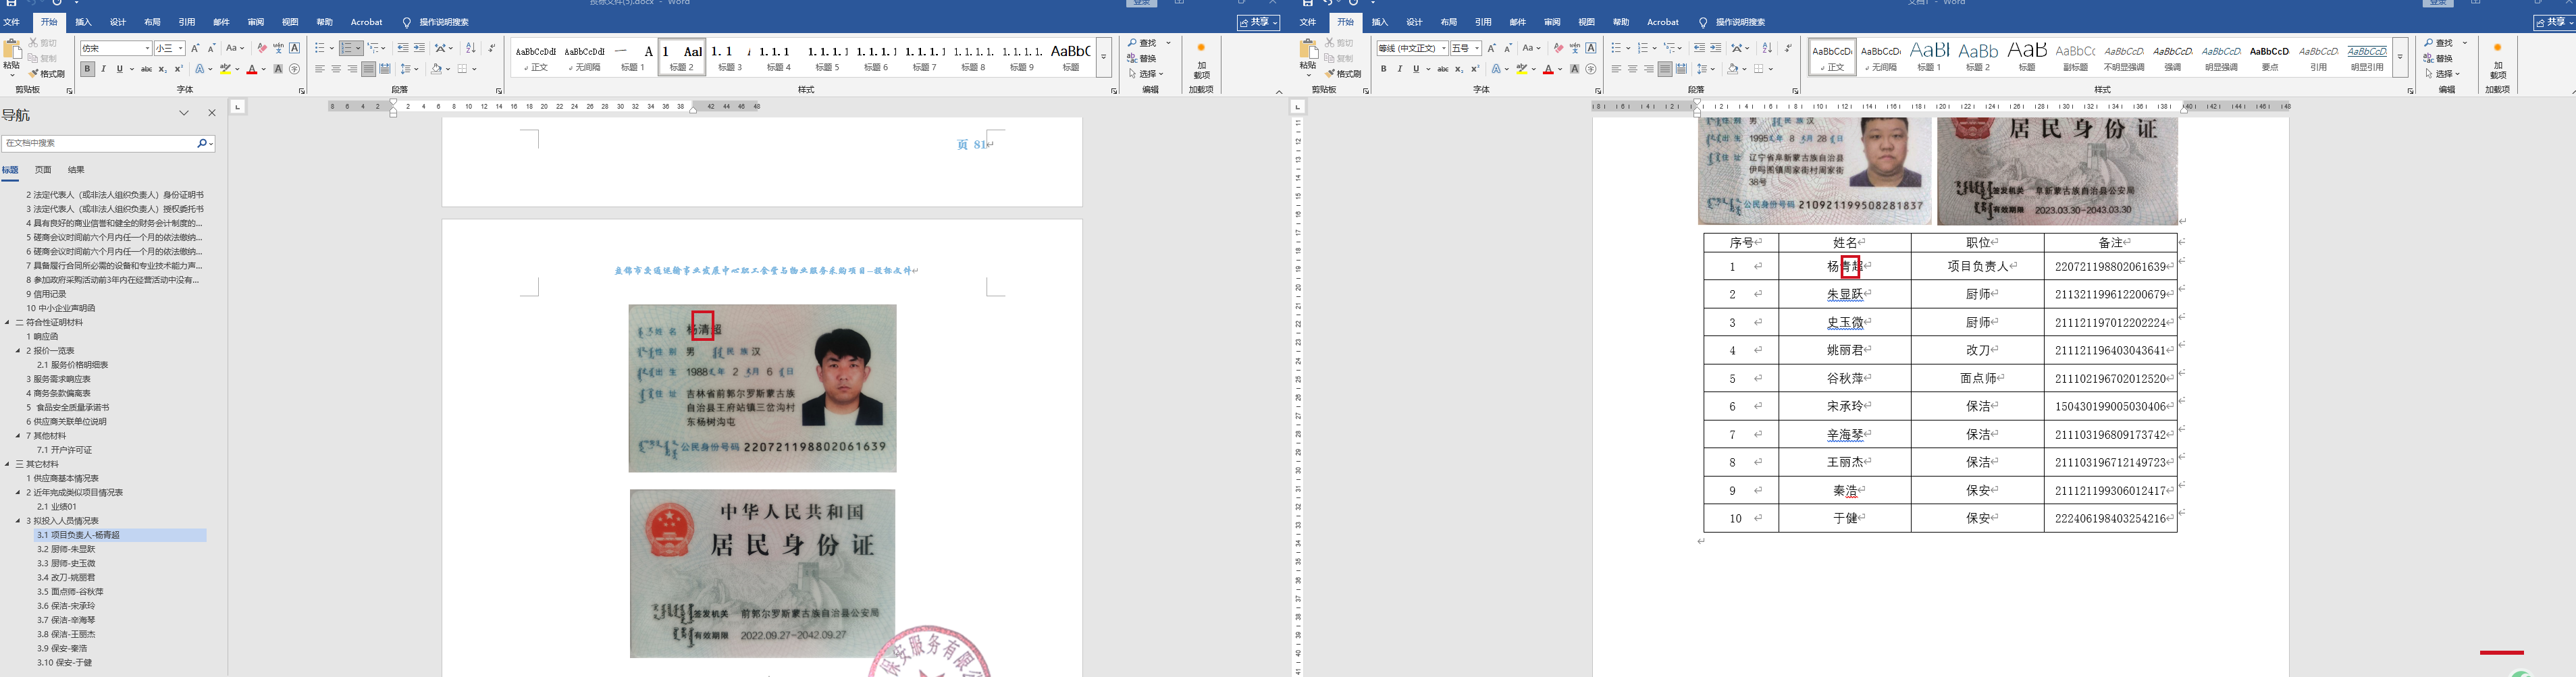Screen dimensions: 2576x677
Task: Align text right in right Word window
Action: [x=1648, y=69]
